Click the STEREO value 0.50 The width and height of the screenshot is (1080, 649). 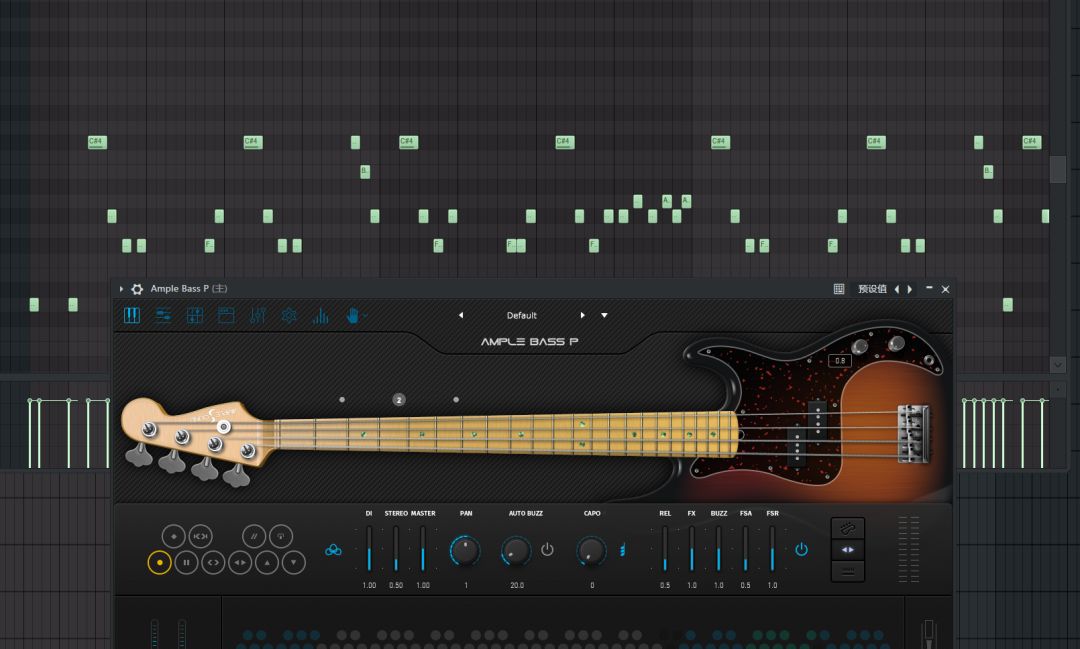tap(396, 586)
